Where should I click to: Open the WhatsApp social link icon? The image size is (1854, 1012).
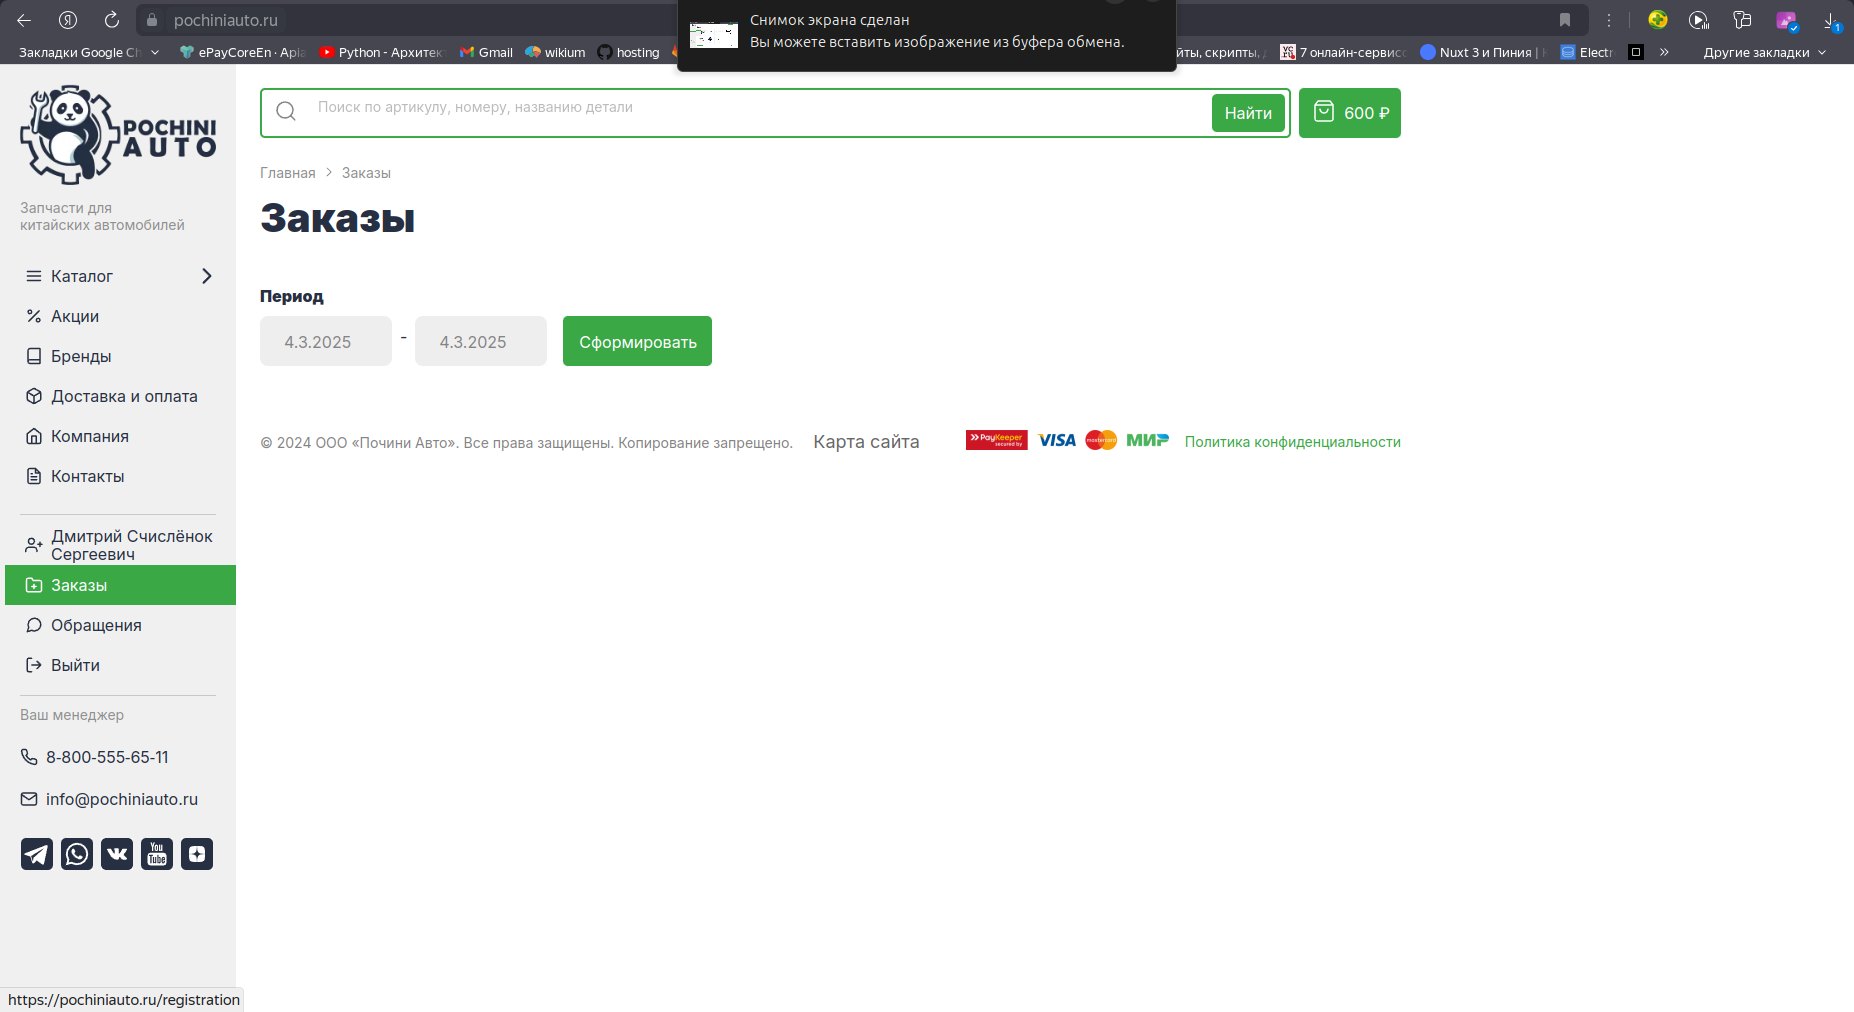[x=77, y=854]
